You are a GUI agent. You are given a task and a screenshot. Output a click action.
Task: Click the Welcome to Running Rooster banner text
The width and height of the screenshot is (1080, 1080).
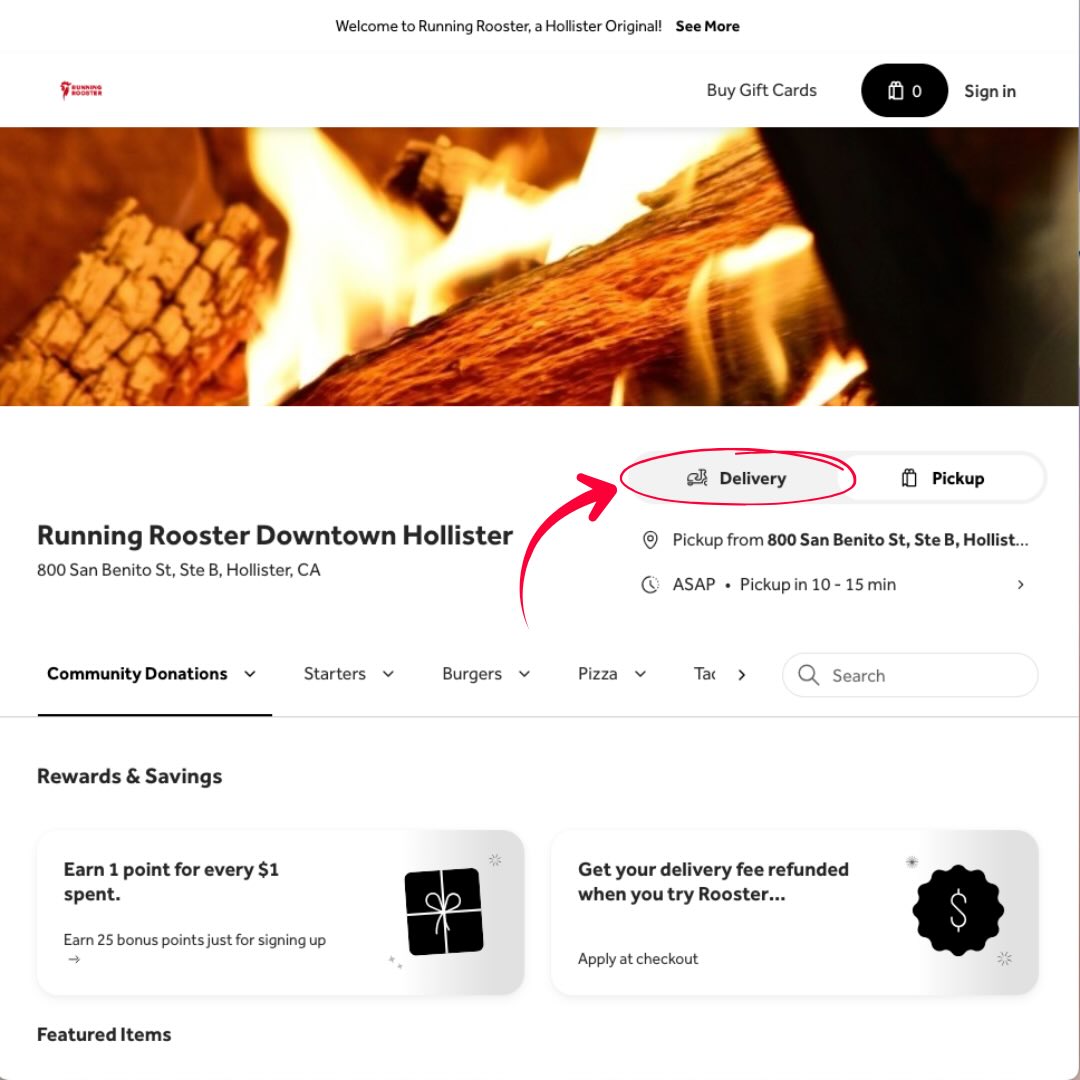coord(498,26)
